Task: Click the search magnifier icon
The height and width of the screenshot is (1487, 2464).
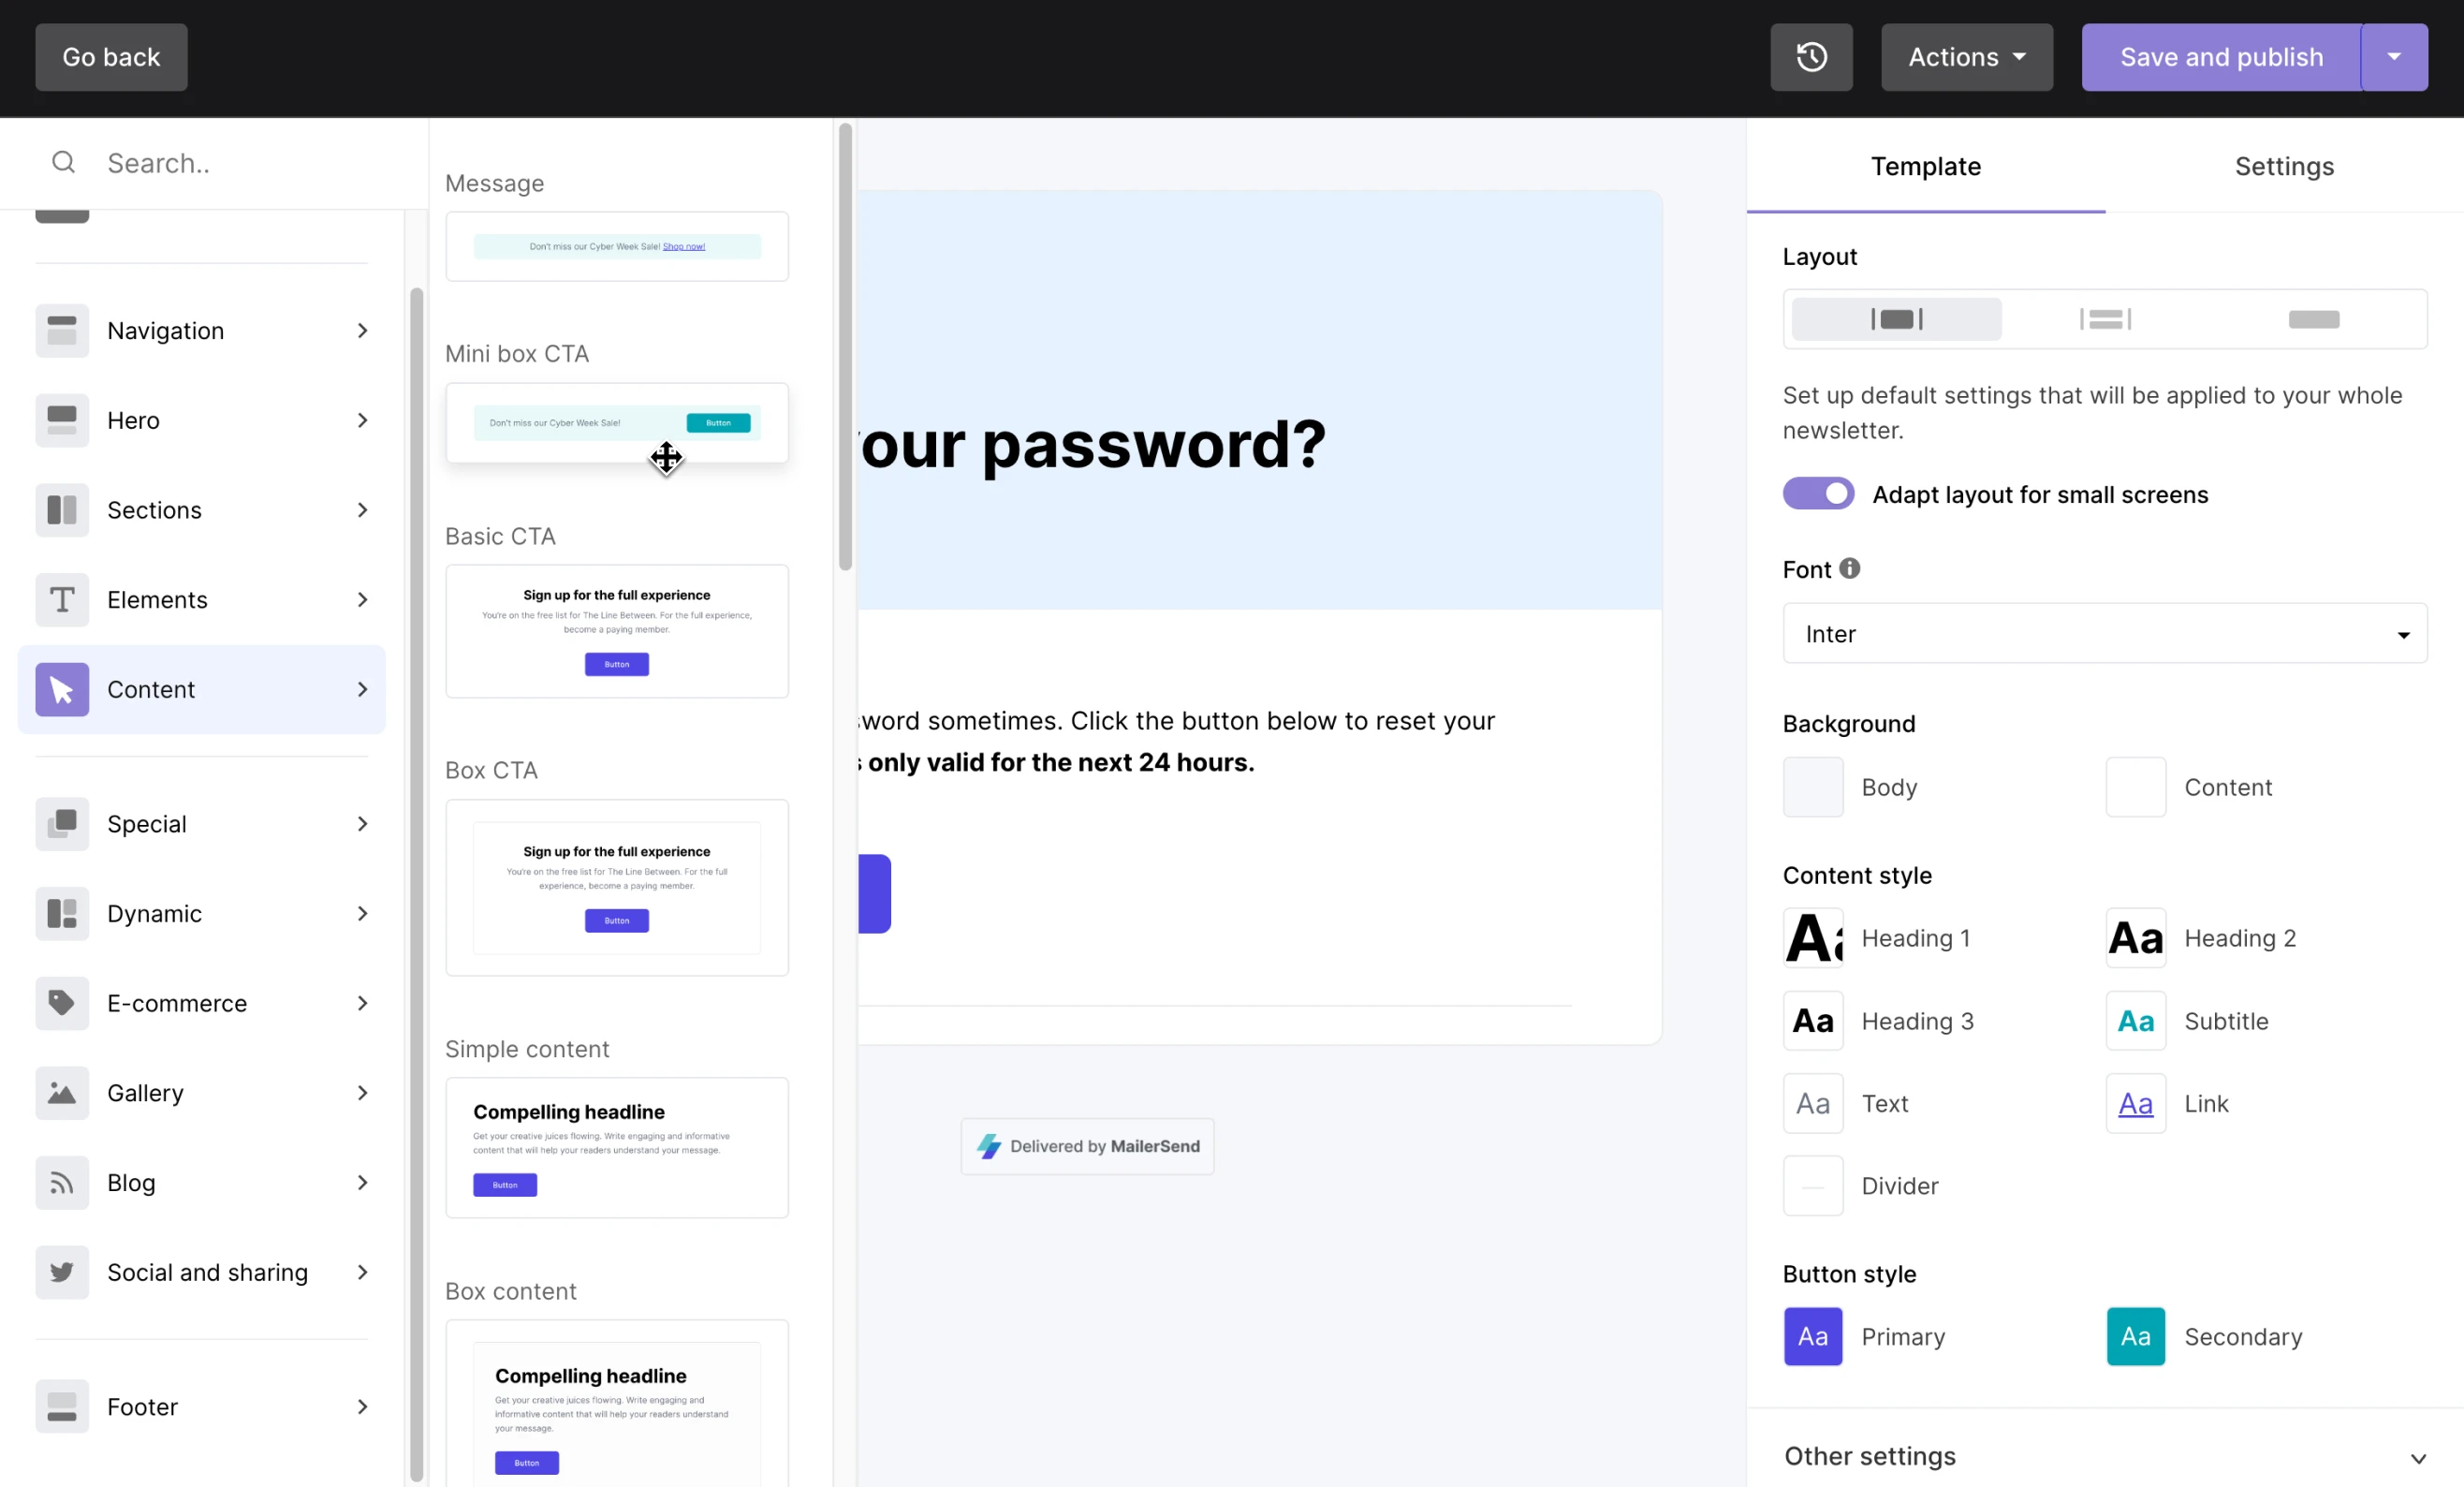Action: pyautogui.click(x=63, y=162)
